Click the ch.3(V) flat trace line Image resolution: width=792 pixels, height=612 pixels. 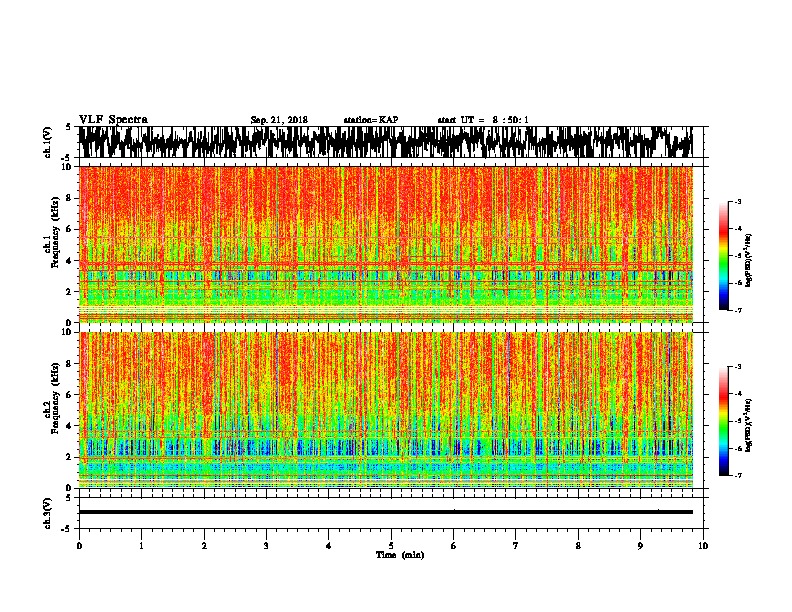point(386,512)
